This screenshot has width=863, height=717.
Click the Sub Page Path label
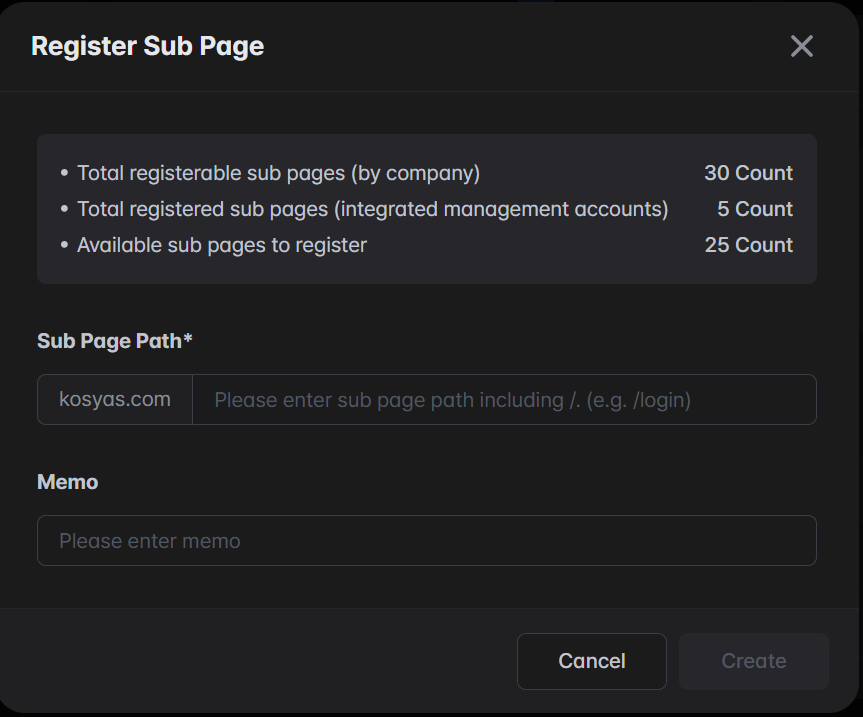[109, 341]
